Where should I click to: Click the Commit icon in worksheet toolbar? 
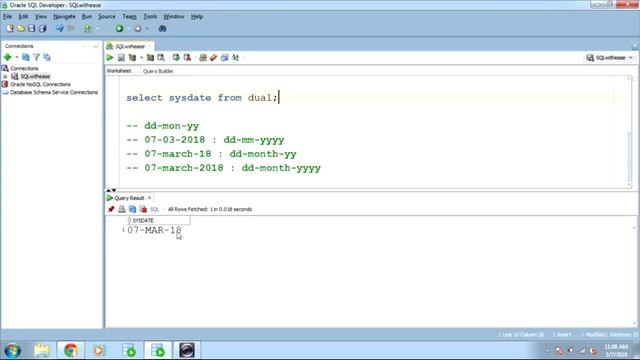(176, 58)
